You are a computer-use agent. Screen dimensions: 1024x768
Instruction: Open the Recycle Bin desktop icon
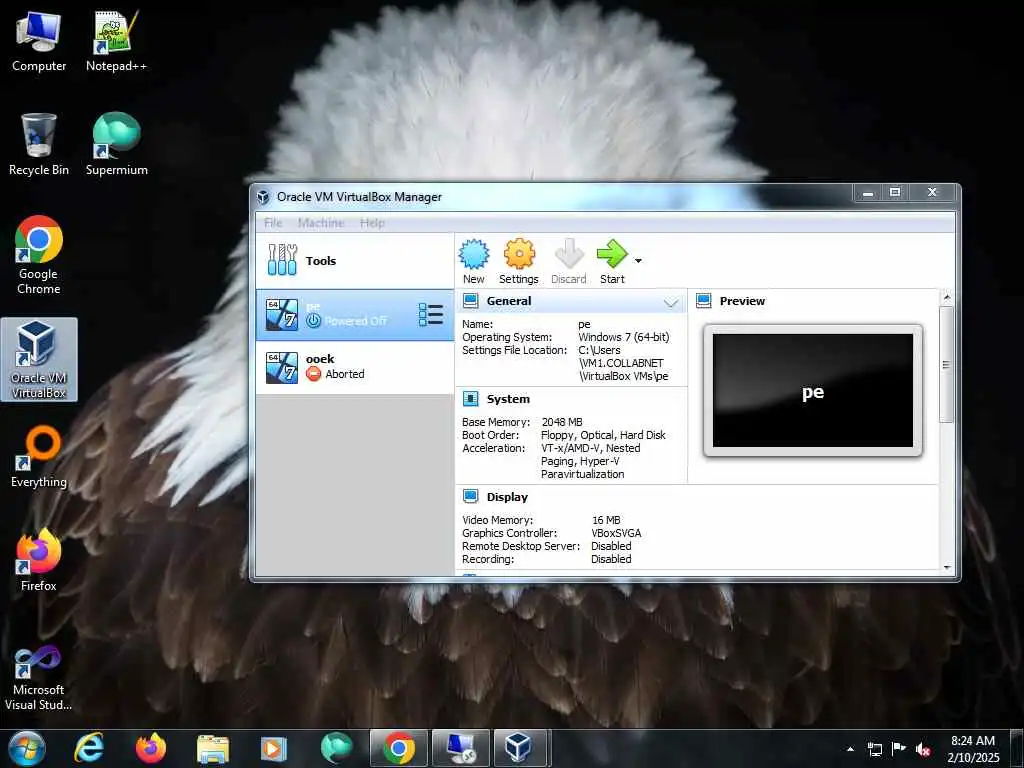(39, 145)
